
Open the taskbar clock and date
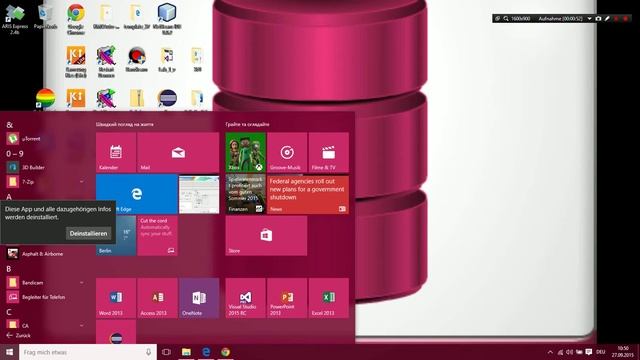click(623, 352)
